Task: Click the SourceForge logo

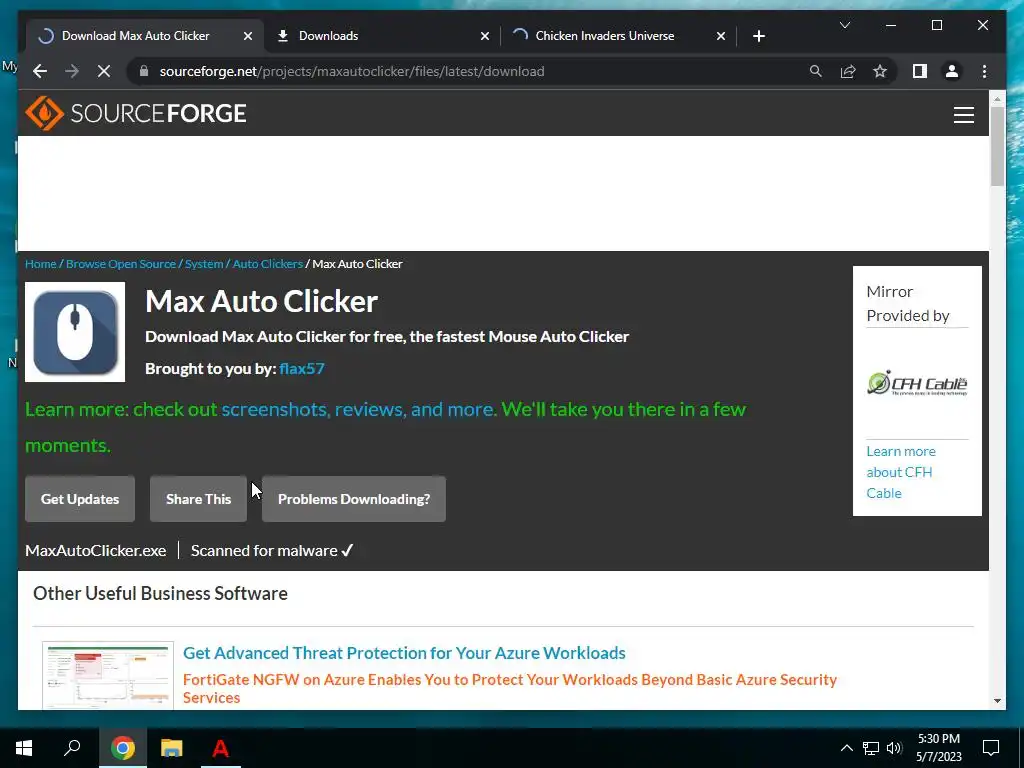Action: [x=136, y=114]
